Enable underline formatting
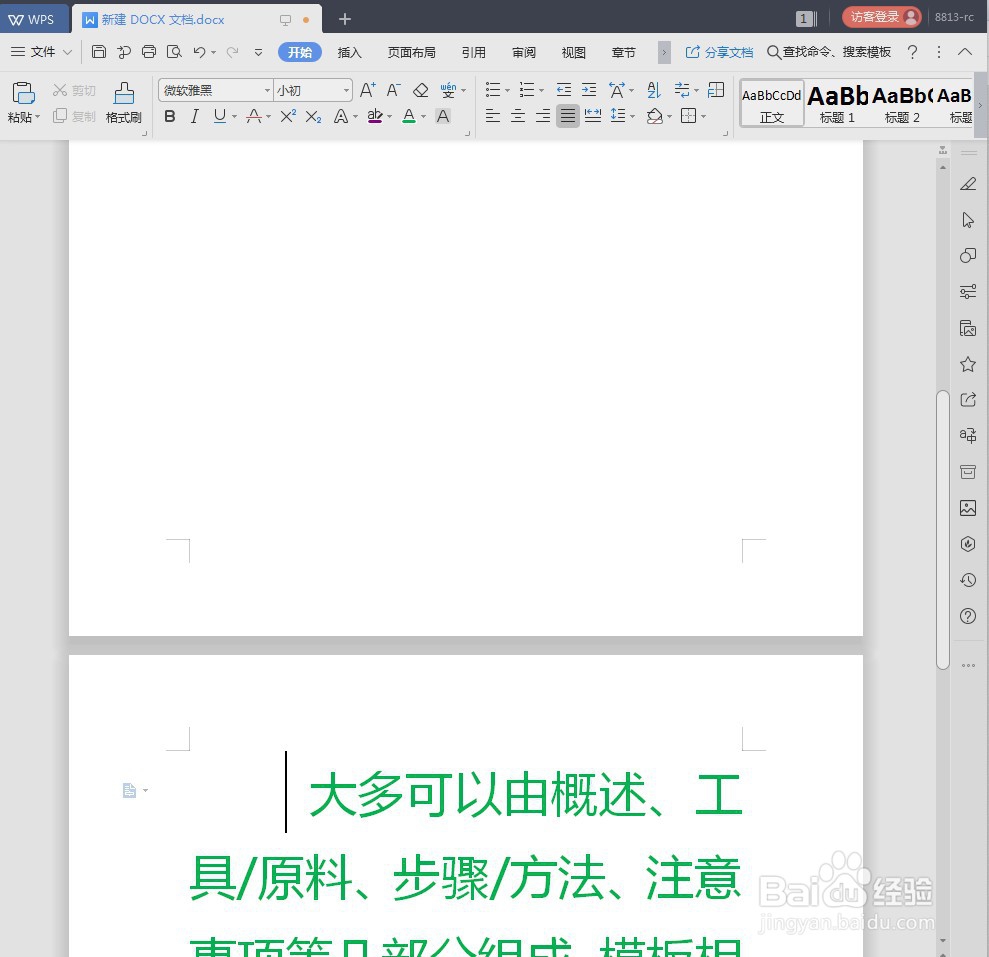This screenshot has height=957, width=989. click(218, 116)
